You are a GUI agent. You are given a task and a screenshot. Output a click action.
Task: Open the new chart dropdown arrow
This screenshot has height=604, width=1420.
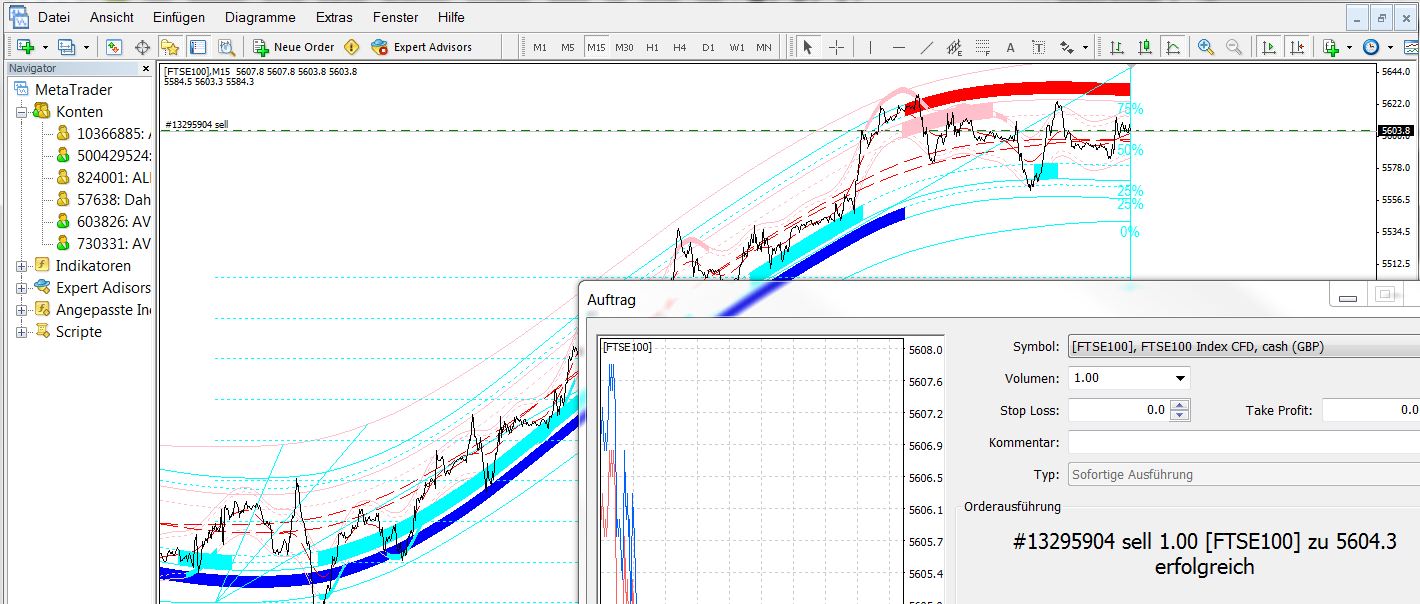[x=45, y=47]
